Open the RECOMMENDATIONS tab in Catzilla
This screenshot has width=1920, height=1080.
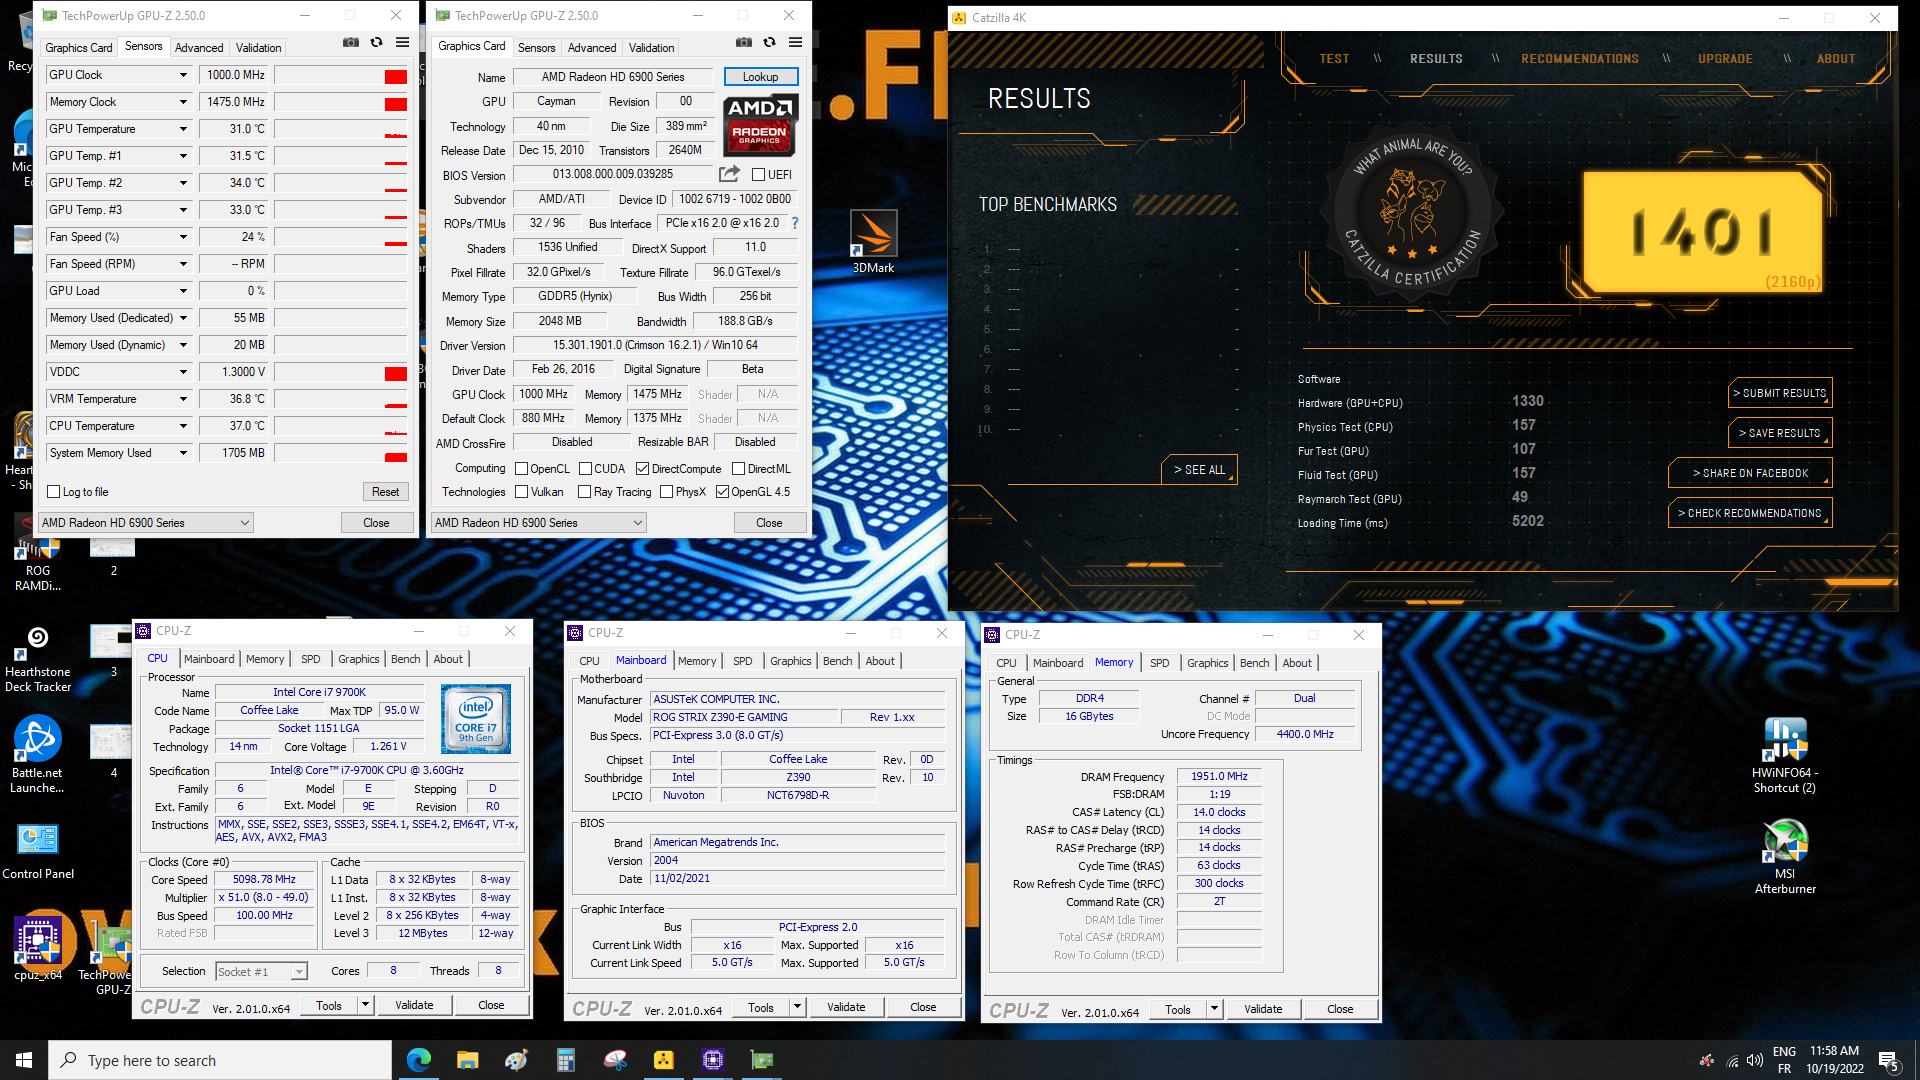coord(1580,59)
